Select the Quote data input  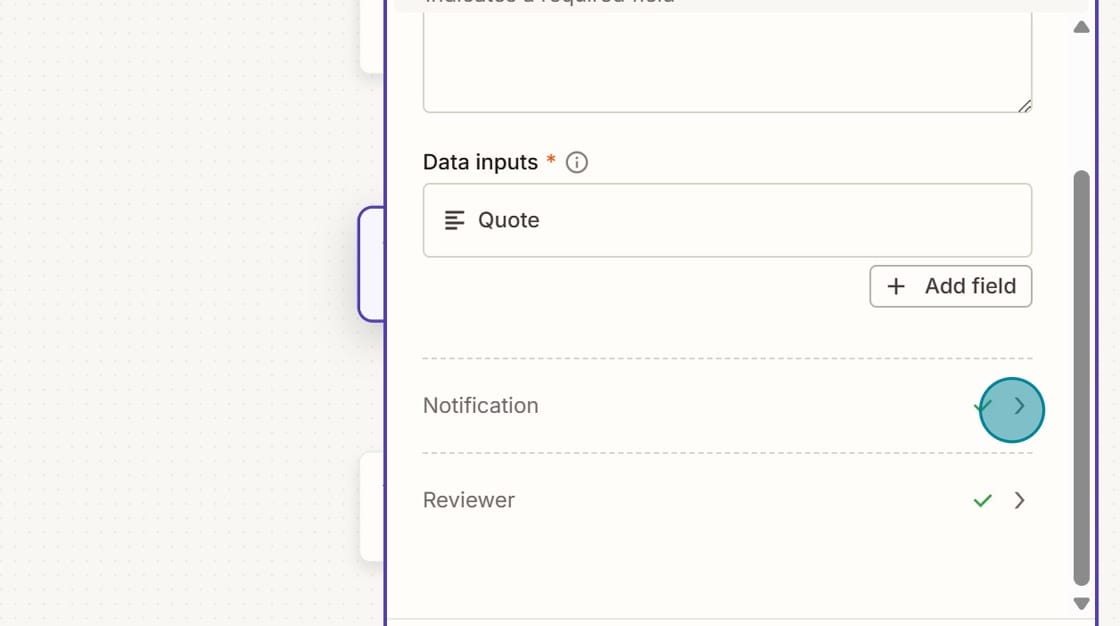tap(727, 220)
